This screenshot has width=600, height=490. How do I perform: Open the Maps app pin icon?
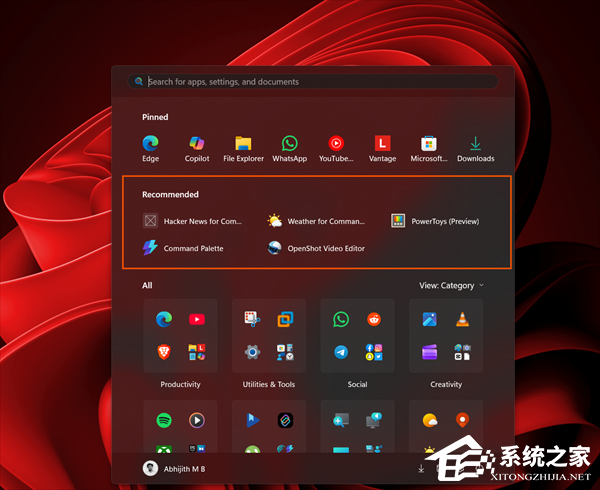(463, 420)
